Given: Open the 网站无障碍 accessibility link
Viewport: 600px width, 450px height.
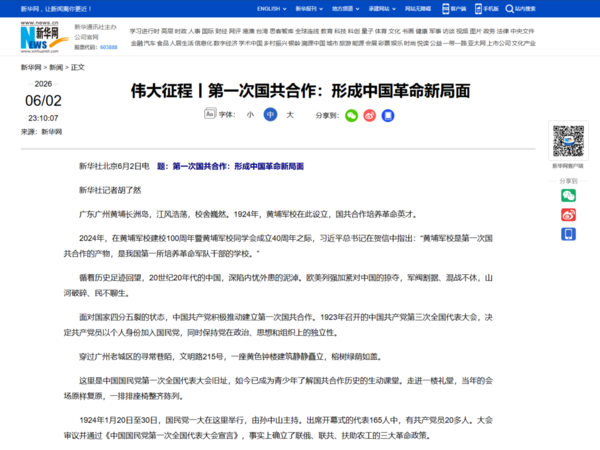Looking at the screenshot, I should [x=418, y=9].
